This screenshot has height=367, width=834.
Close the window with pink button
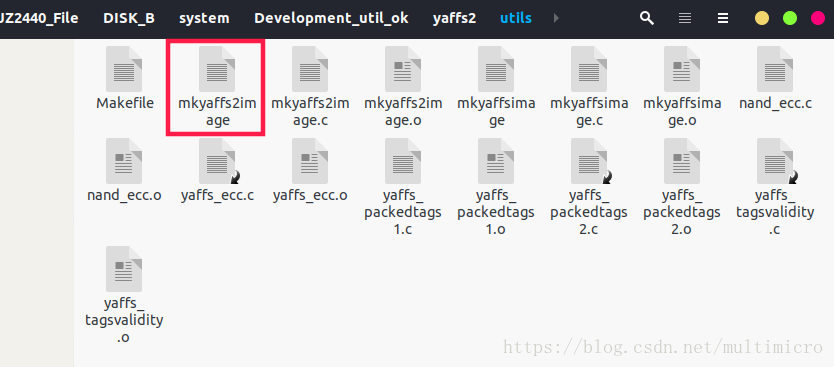point(818,19)
